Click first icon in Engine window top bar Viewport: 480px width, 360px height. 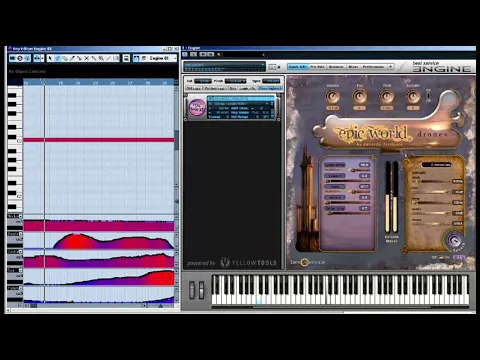(185, 54)
